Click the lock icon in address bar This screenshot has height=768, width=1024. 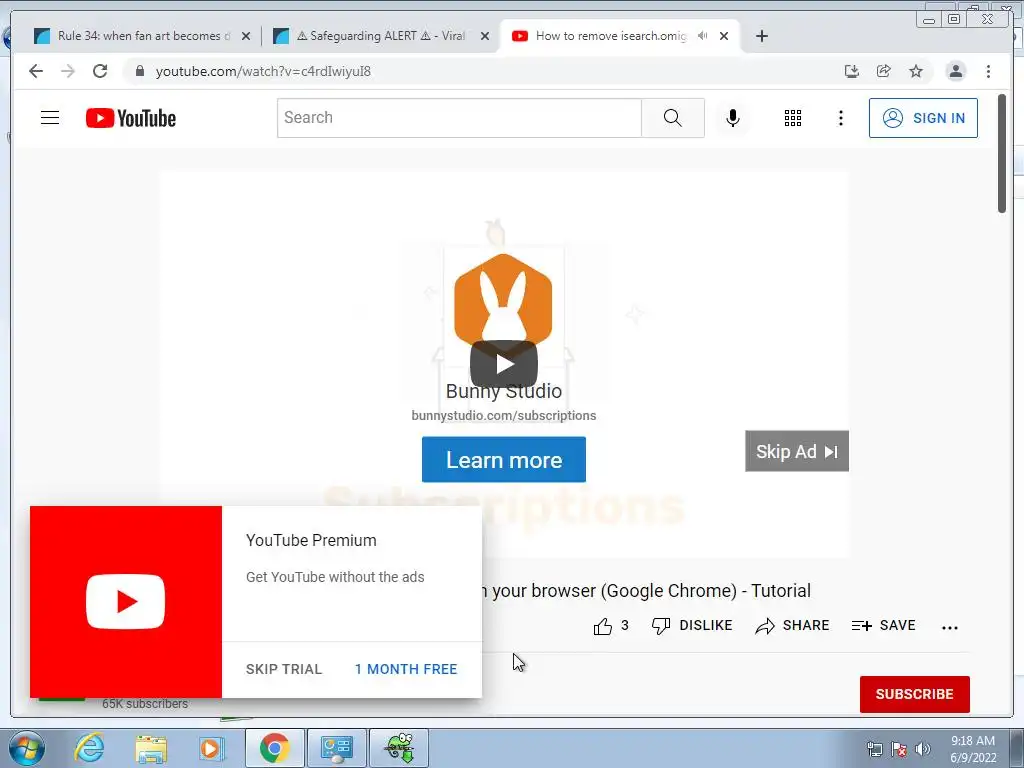[139, 71]
